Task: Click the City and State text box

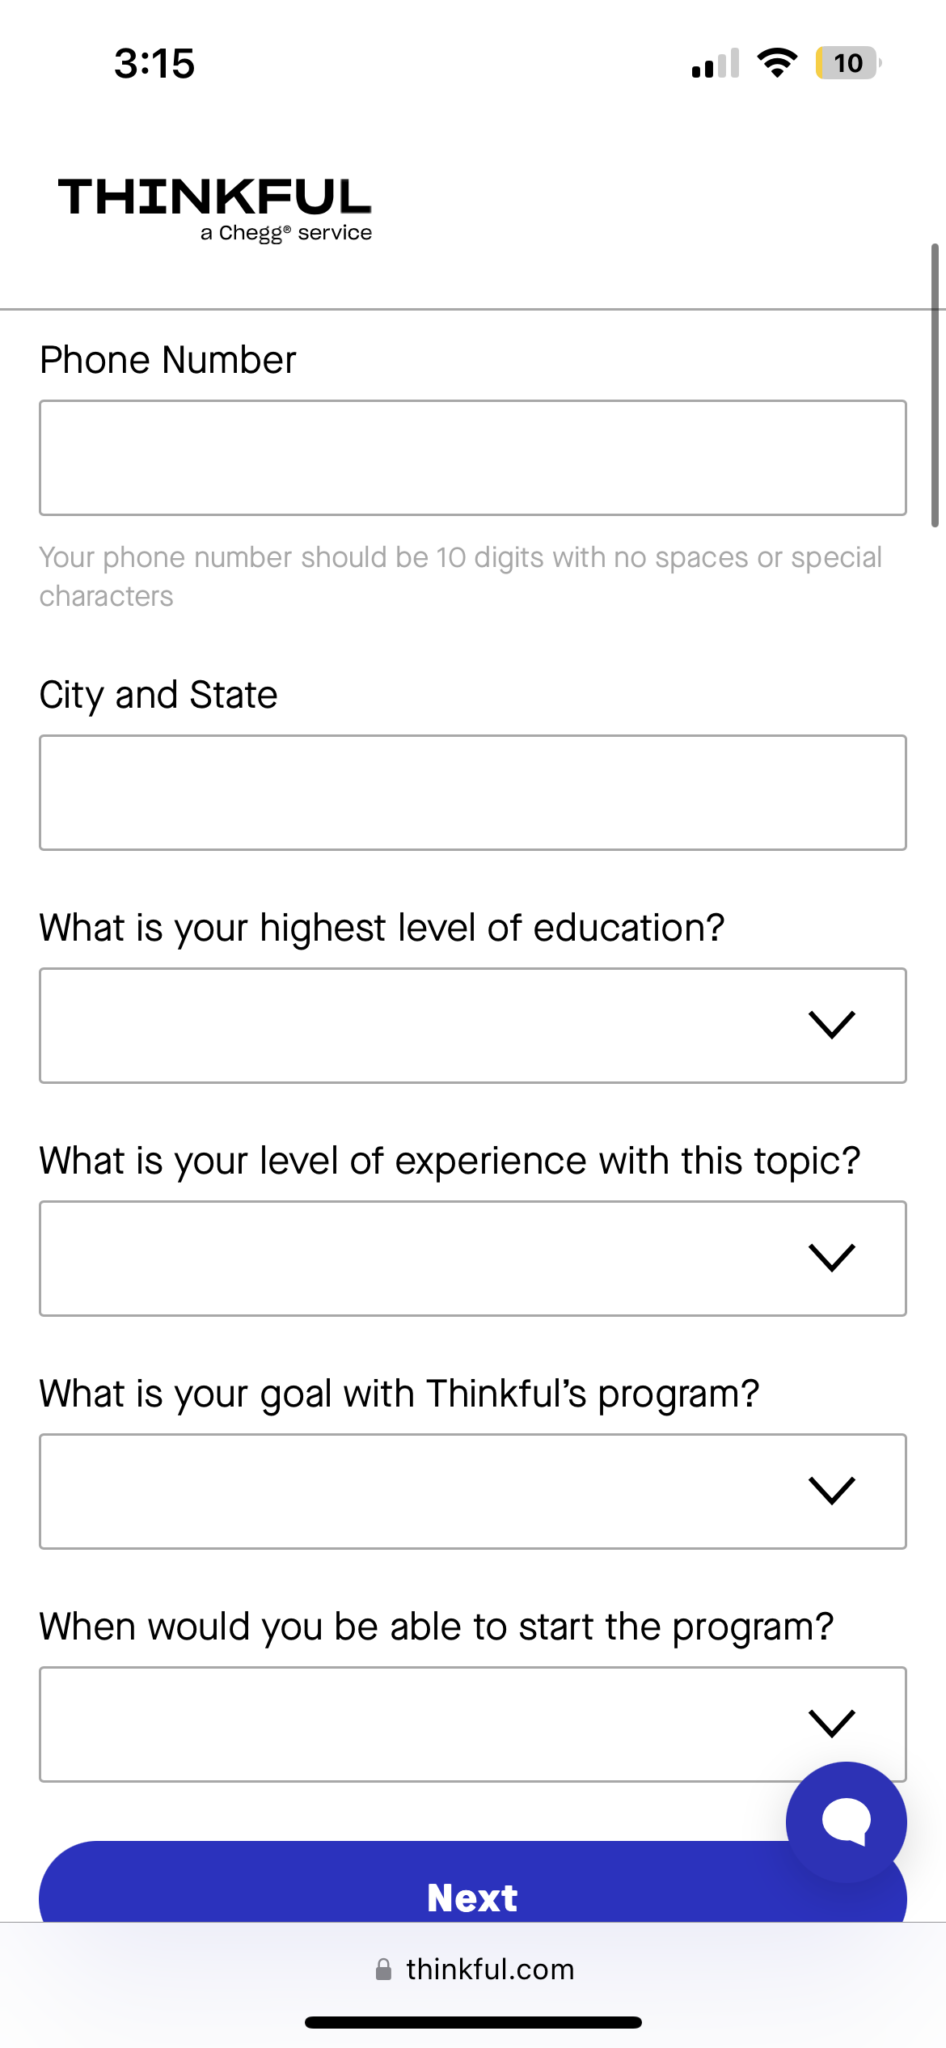Action: (472, 792)
